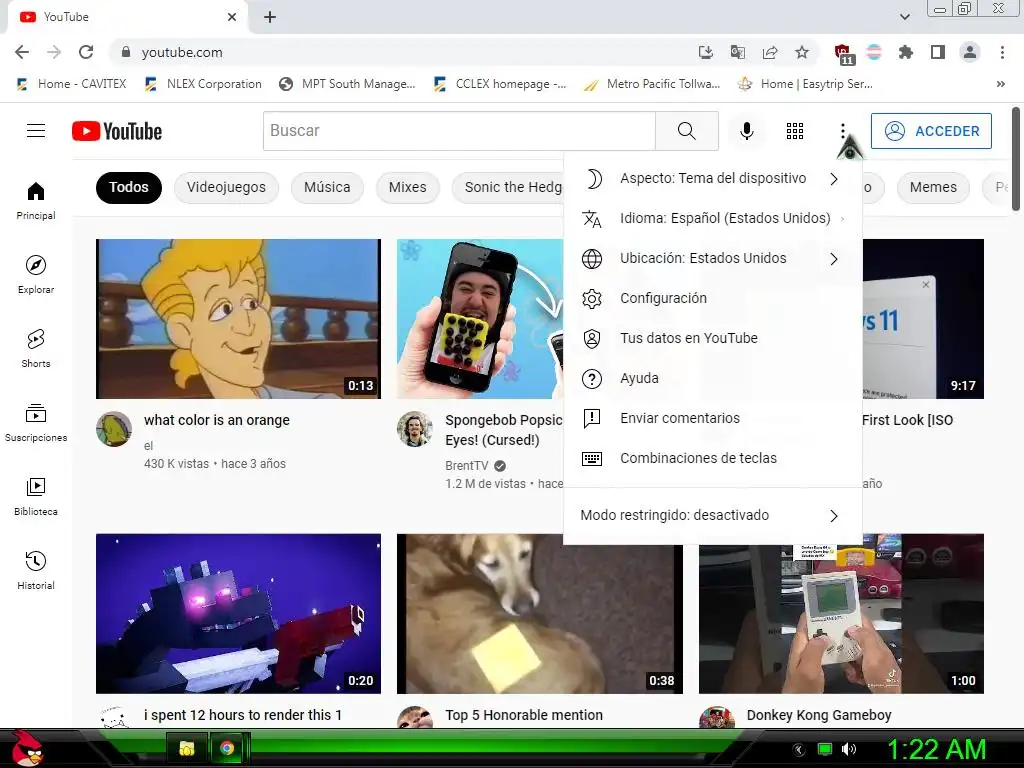Click the translate page icon
This screenshot has height=768, width=1024.
point(738,52)
